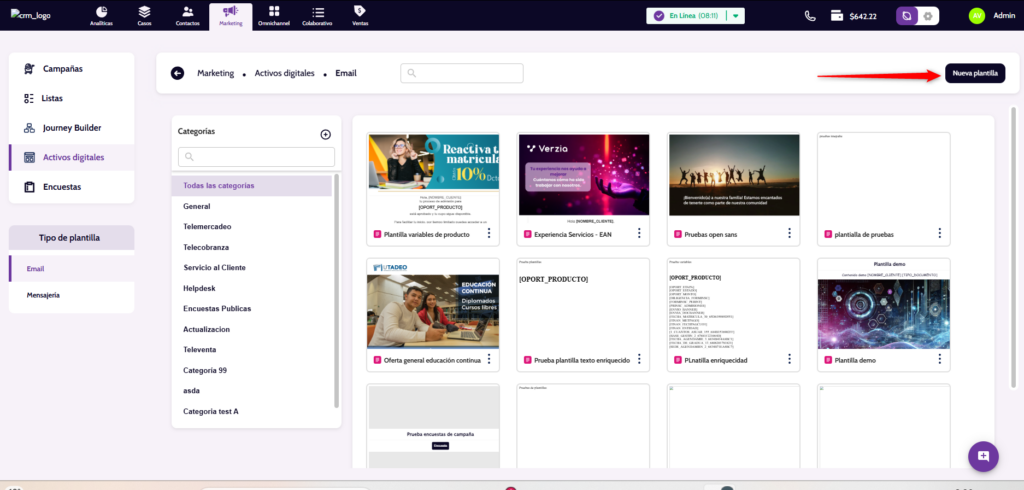Click the Nueva plantilla button
Image resolution: width=1024 pixels, height=490 pixels.
click(x=975, y=73)
